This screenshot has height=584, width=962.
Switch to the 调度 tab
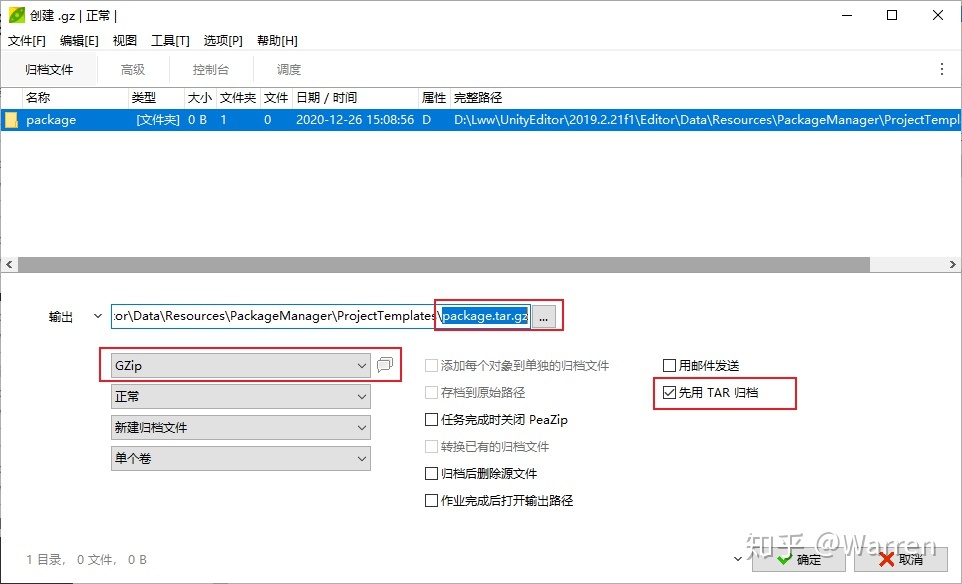pos(289,69)
